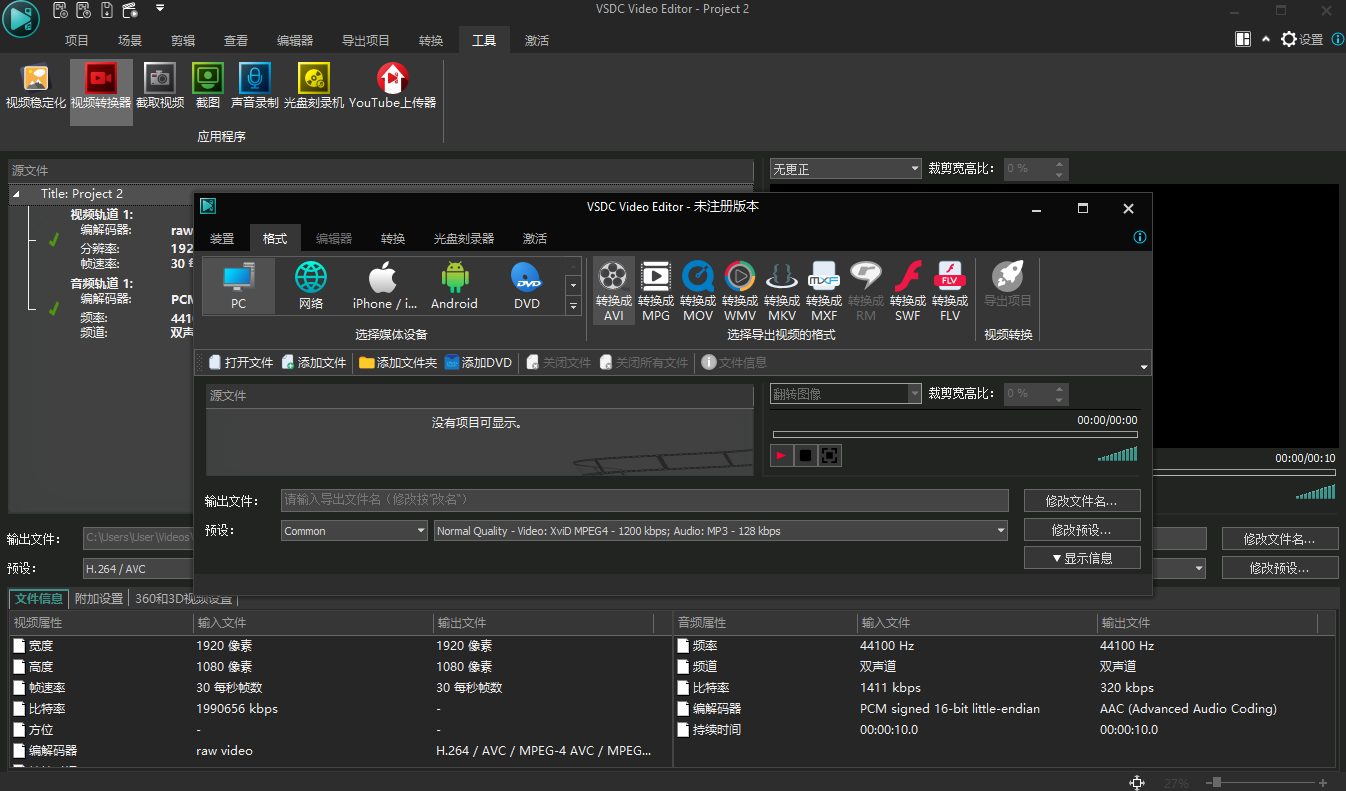Viewport: 1346px width, 791px height.
Task: Click the info icon in converter window
Action: [x=1140, y=238]
